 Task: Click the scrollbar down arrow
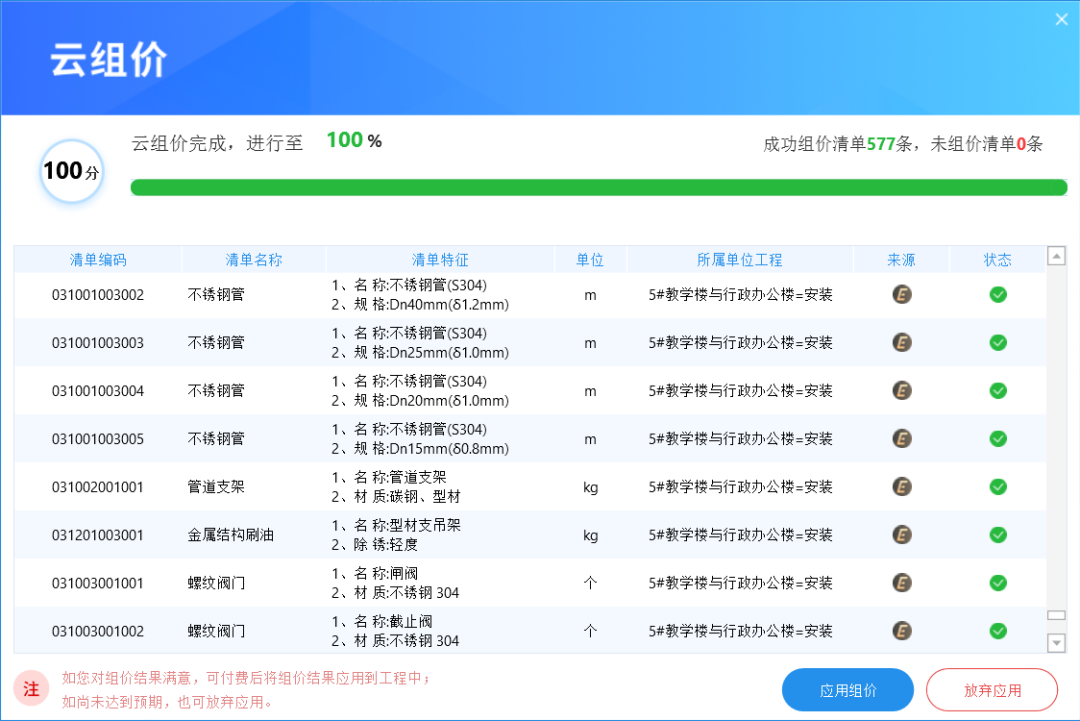(1056, 643)
